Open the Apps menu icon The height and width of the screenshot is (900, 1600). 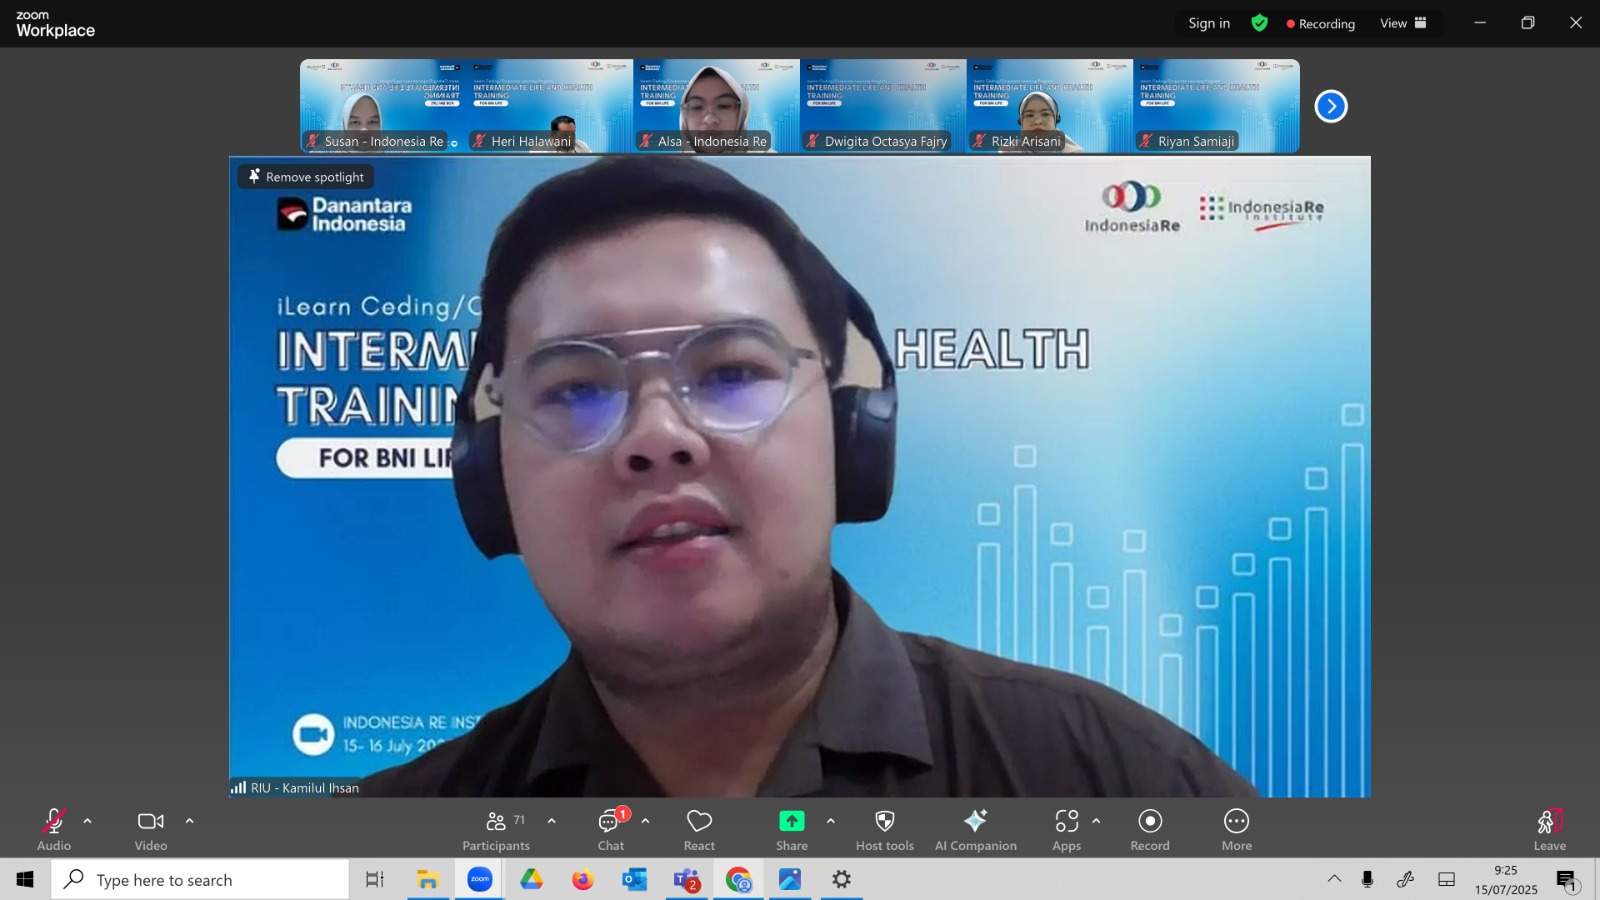pos(1067,821)
